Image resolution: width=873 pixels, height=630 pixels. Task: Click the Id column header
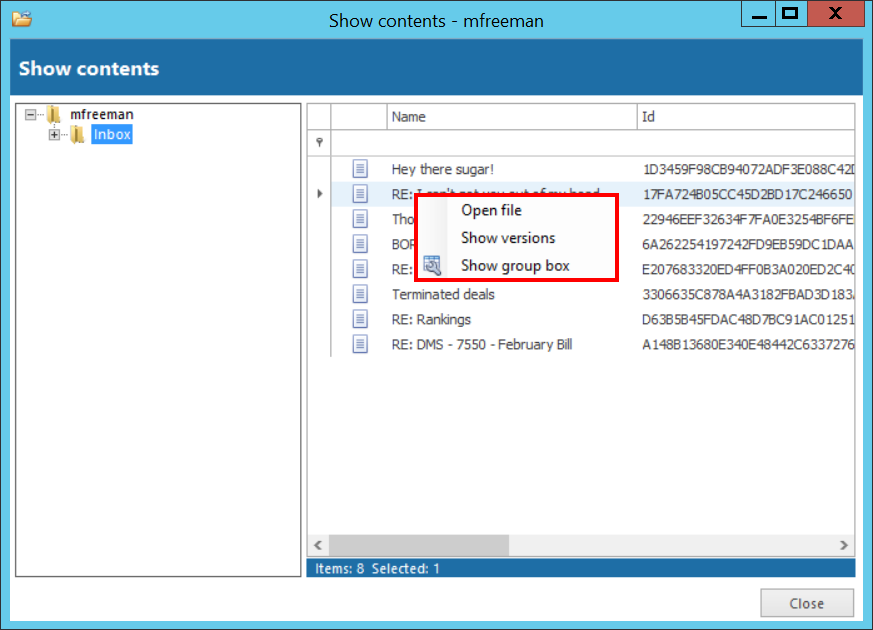745,117
